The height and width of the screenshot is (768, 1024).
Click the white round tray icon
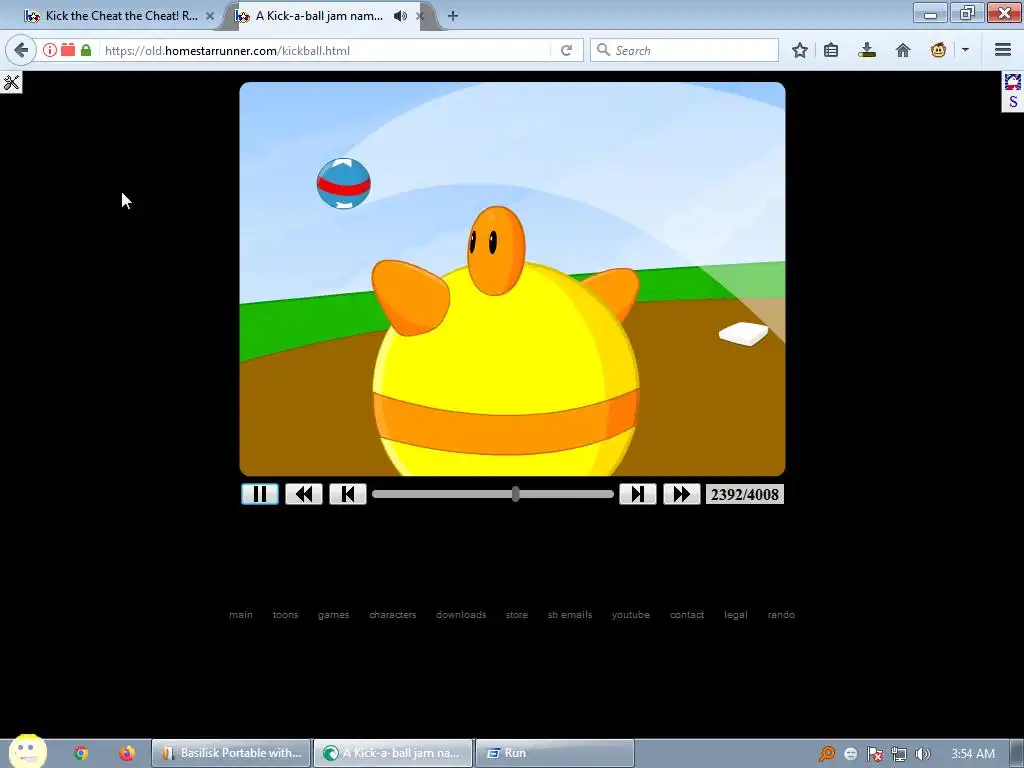tap(850, 754)
